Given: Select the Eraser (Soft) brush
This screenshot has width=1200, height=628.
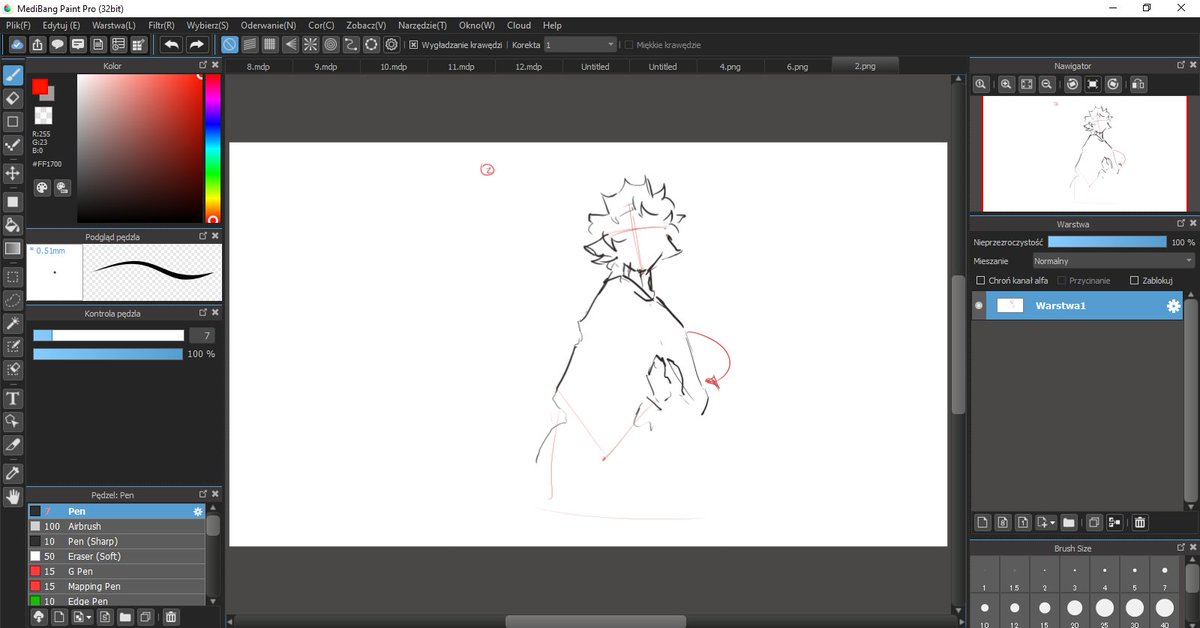Looking at the screenshot, I should [117, 556].
